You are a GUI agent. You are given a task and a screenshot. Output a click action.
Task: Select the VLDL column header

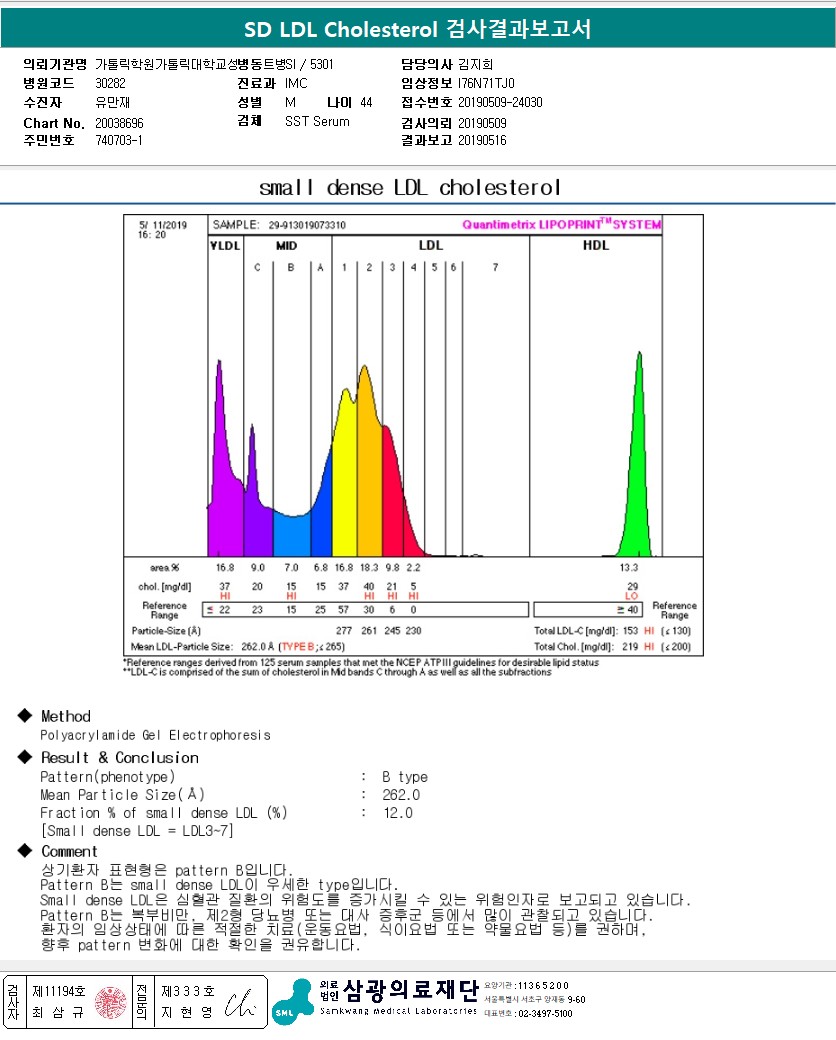point(225,245)
